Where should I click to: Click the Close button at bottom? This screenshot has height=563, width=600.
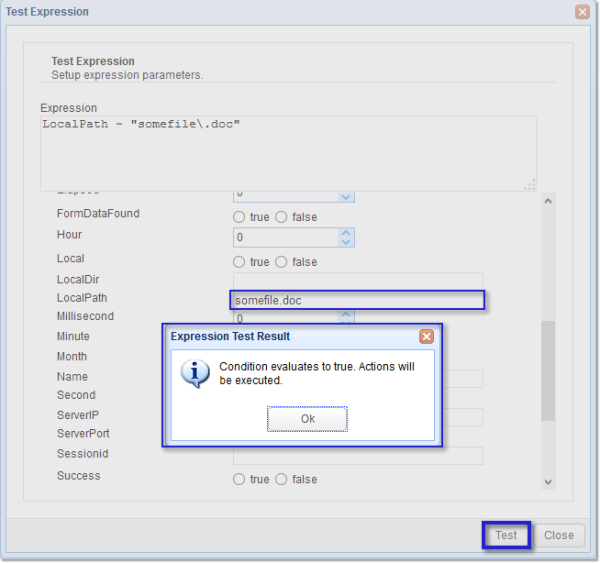559,535
